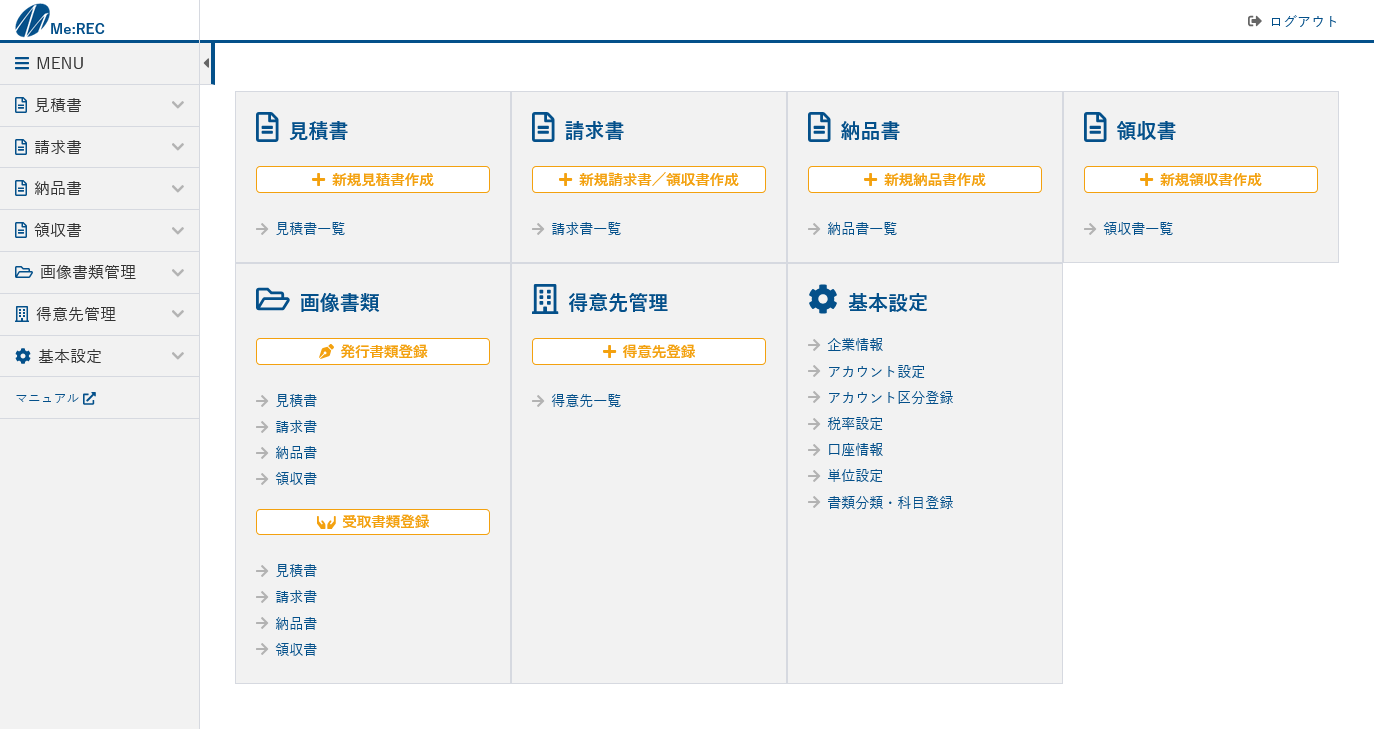Viewport: 1374px width, 729px height.
Task: Click the 新規領収書作成 button
Action: click(1201, 179)
